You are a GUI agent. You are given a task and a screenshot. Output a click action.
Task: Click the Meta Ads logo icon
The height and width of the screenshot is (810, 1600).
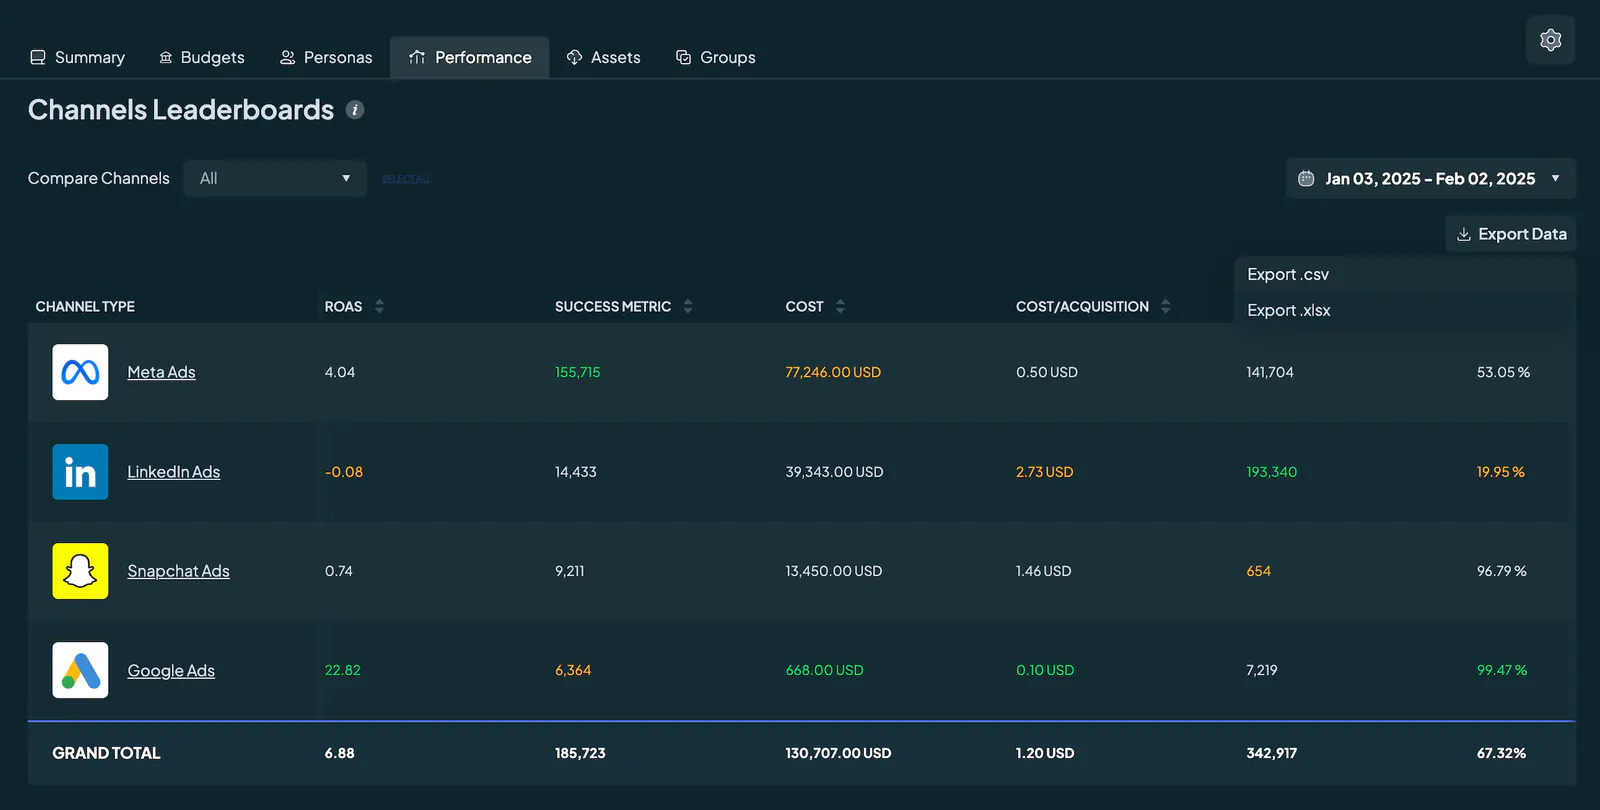(x=80, y=372)
